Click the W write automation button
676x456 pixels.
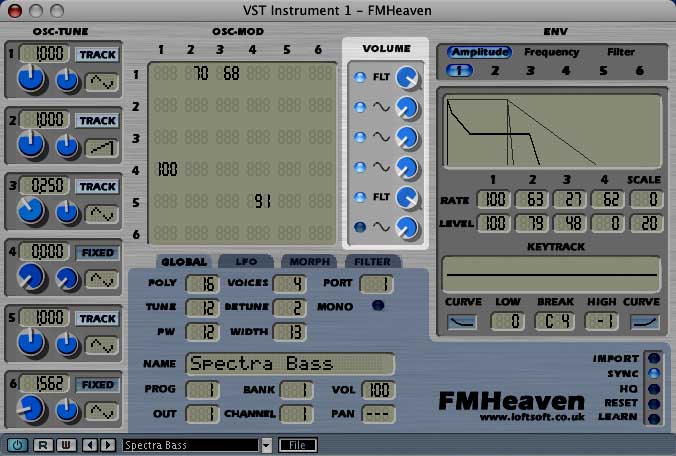pos(66,445)
